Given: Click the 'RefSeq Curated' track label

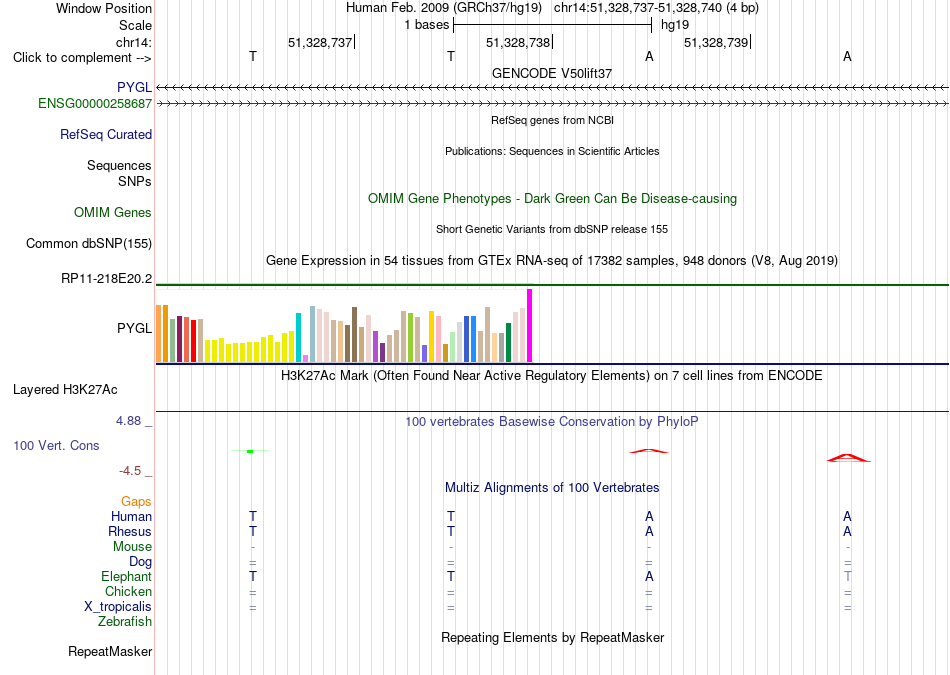Looking at the screenshot, I should pyautogui.click(x=106, y=135).
